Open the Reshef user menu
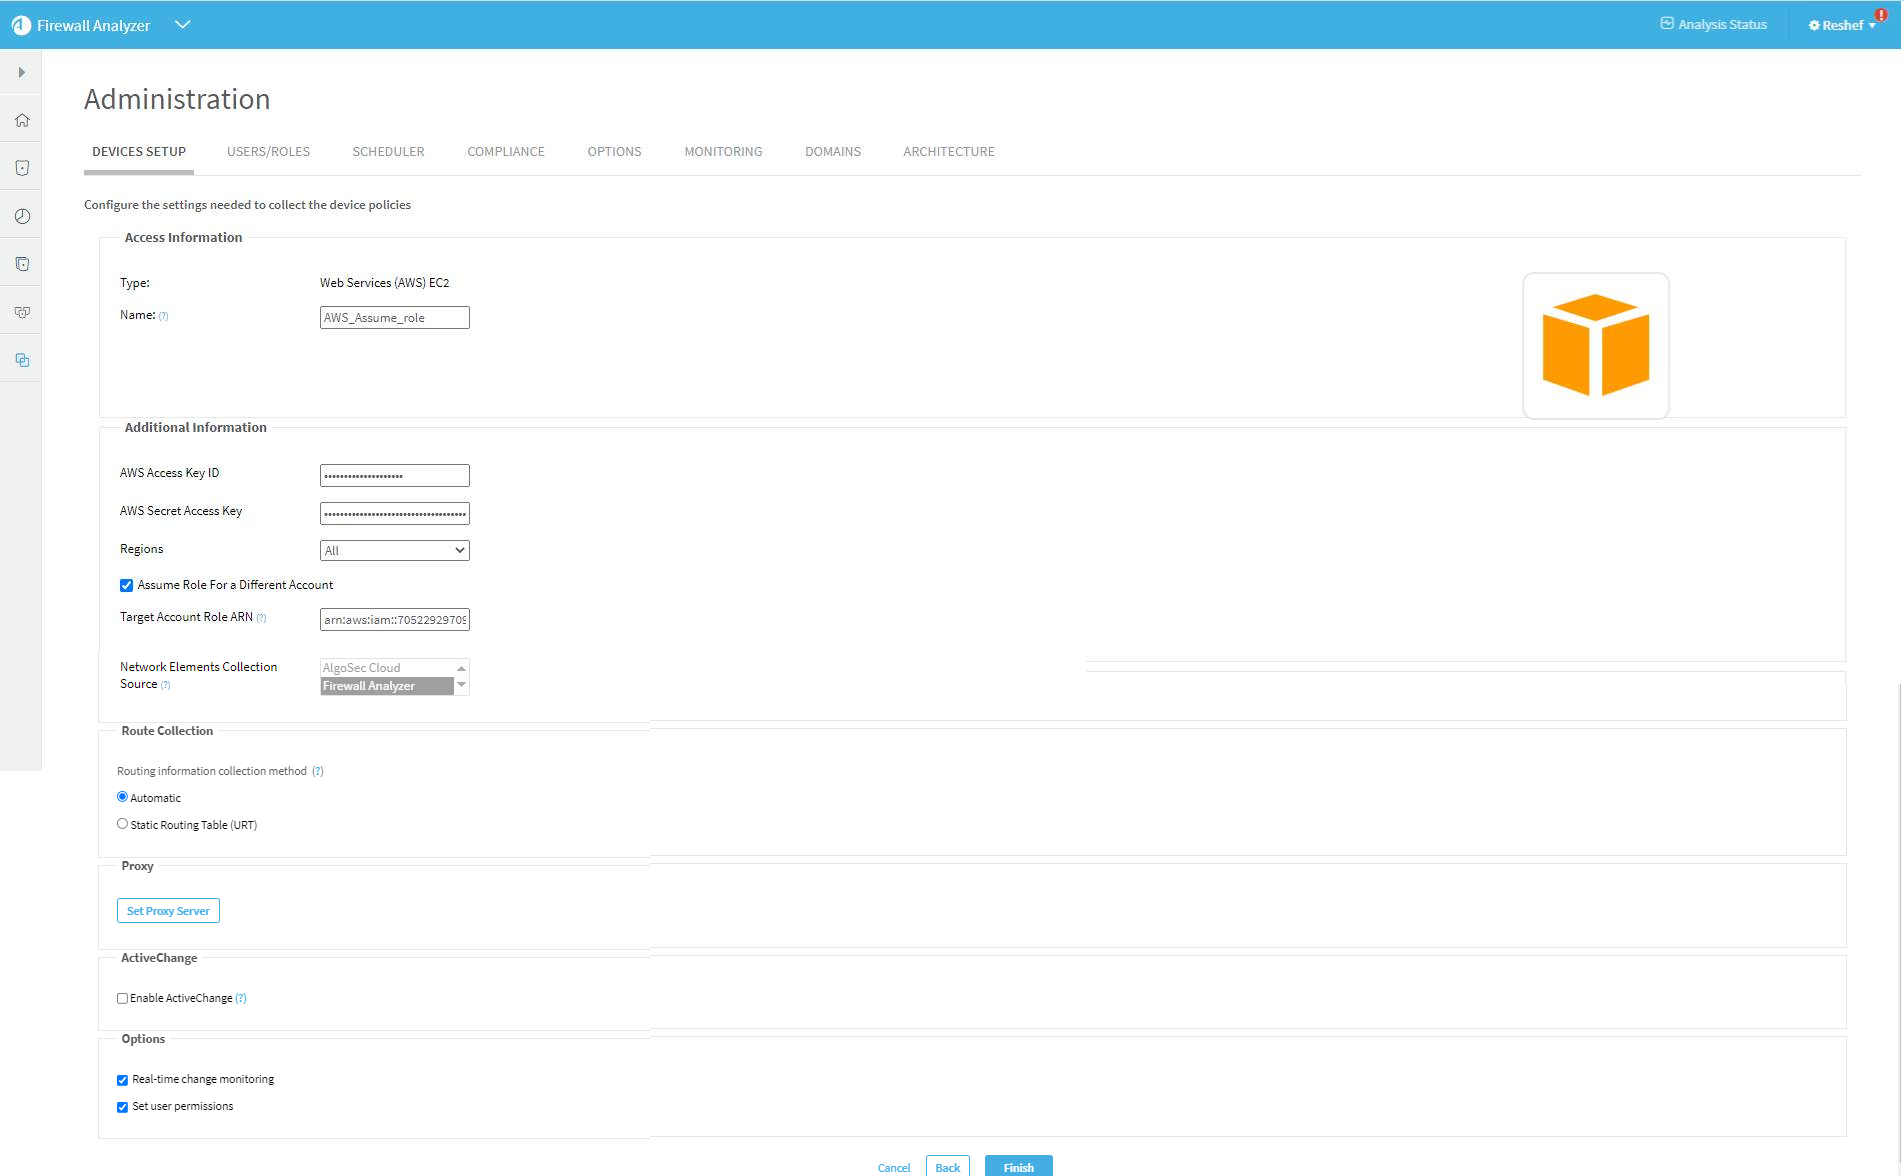The width and height of the screenshot is (1904, 1176). (1842, 26)
